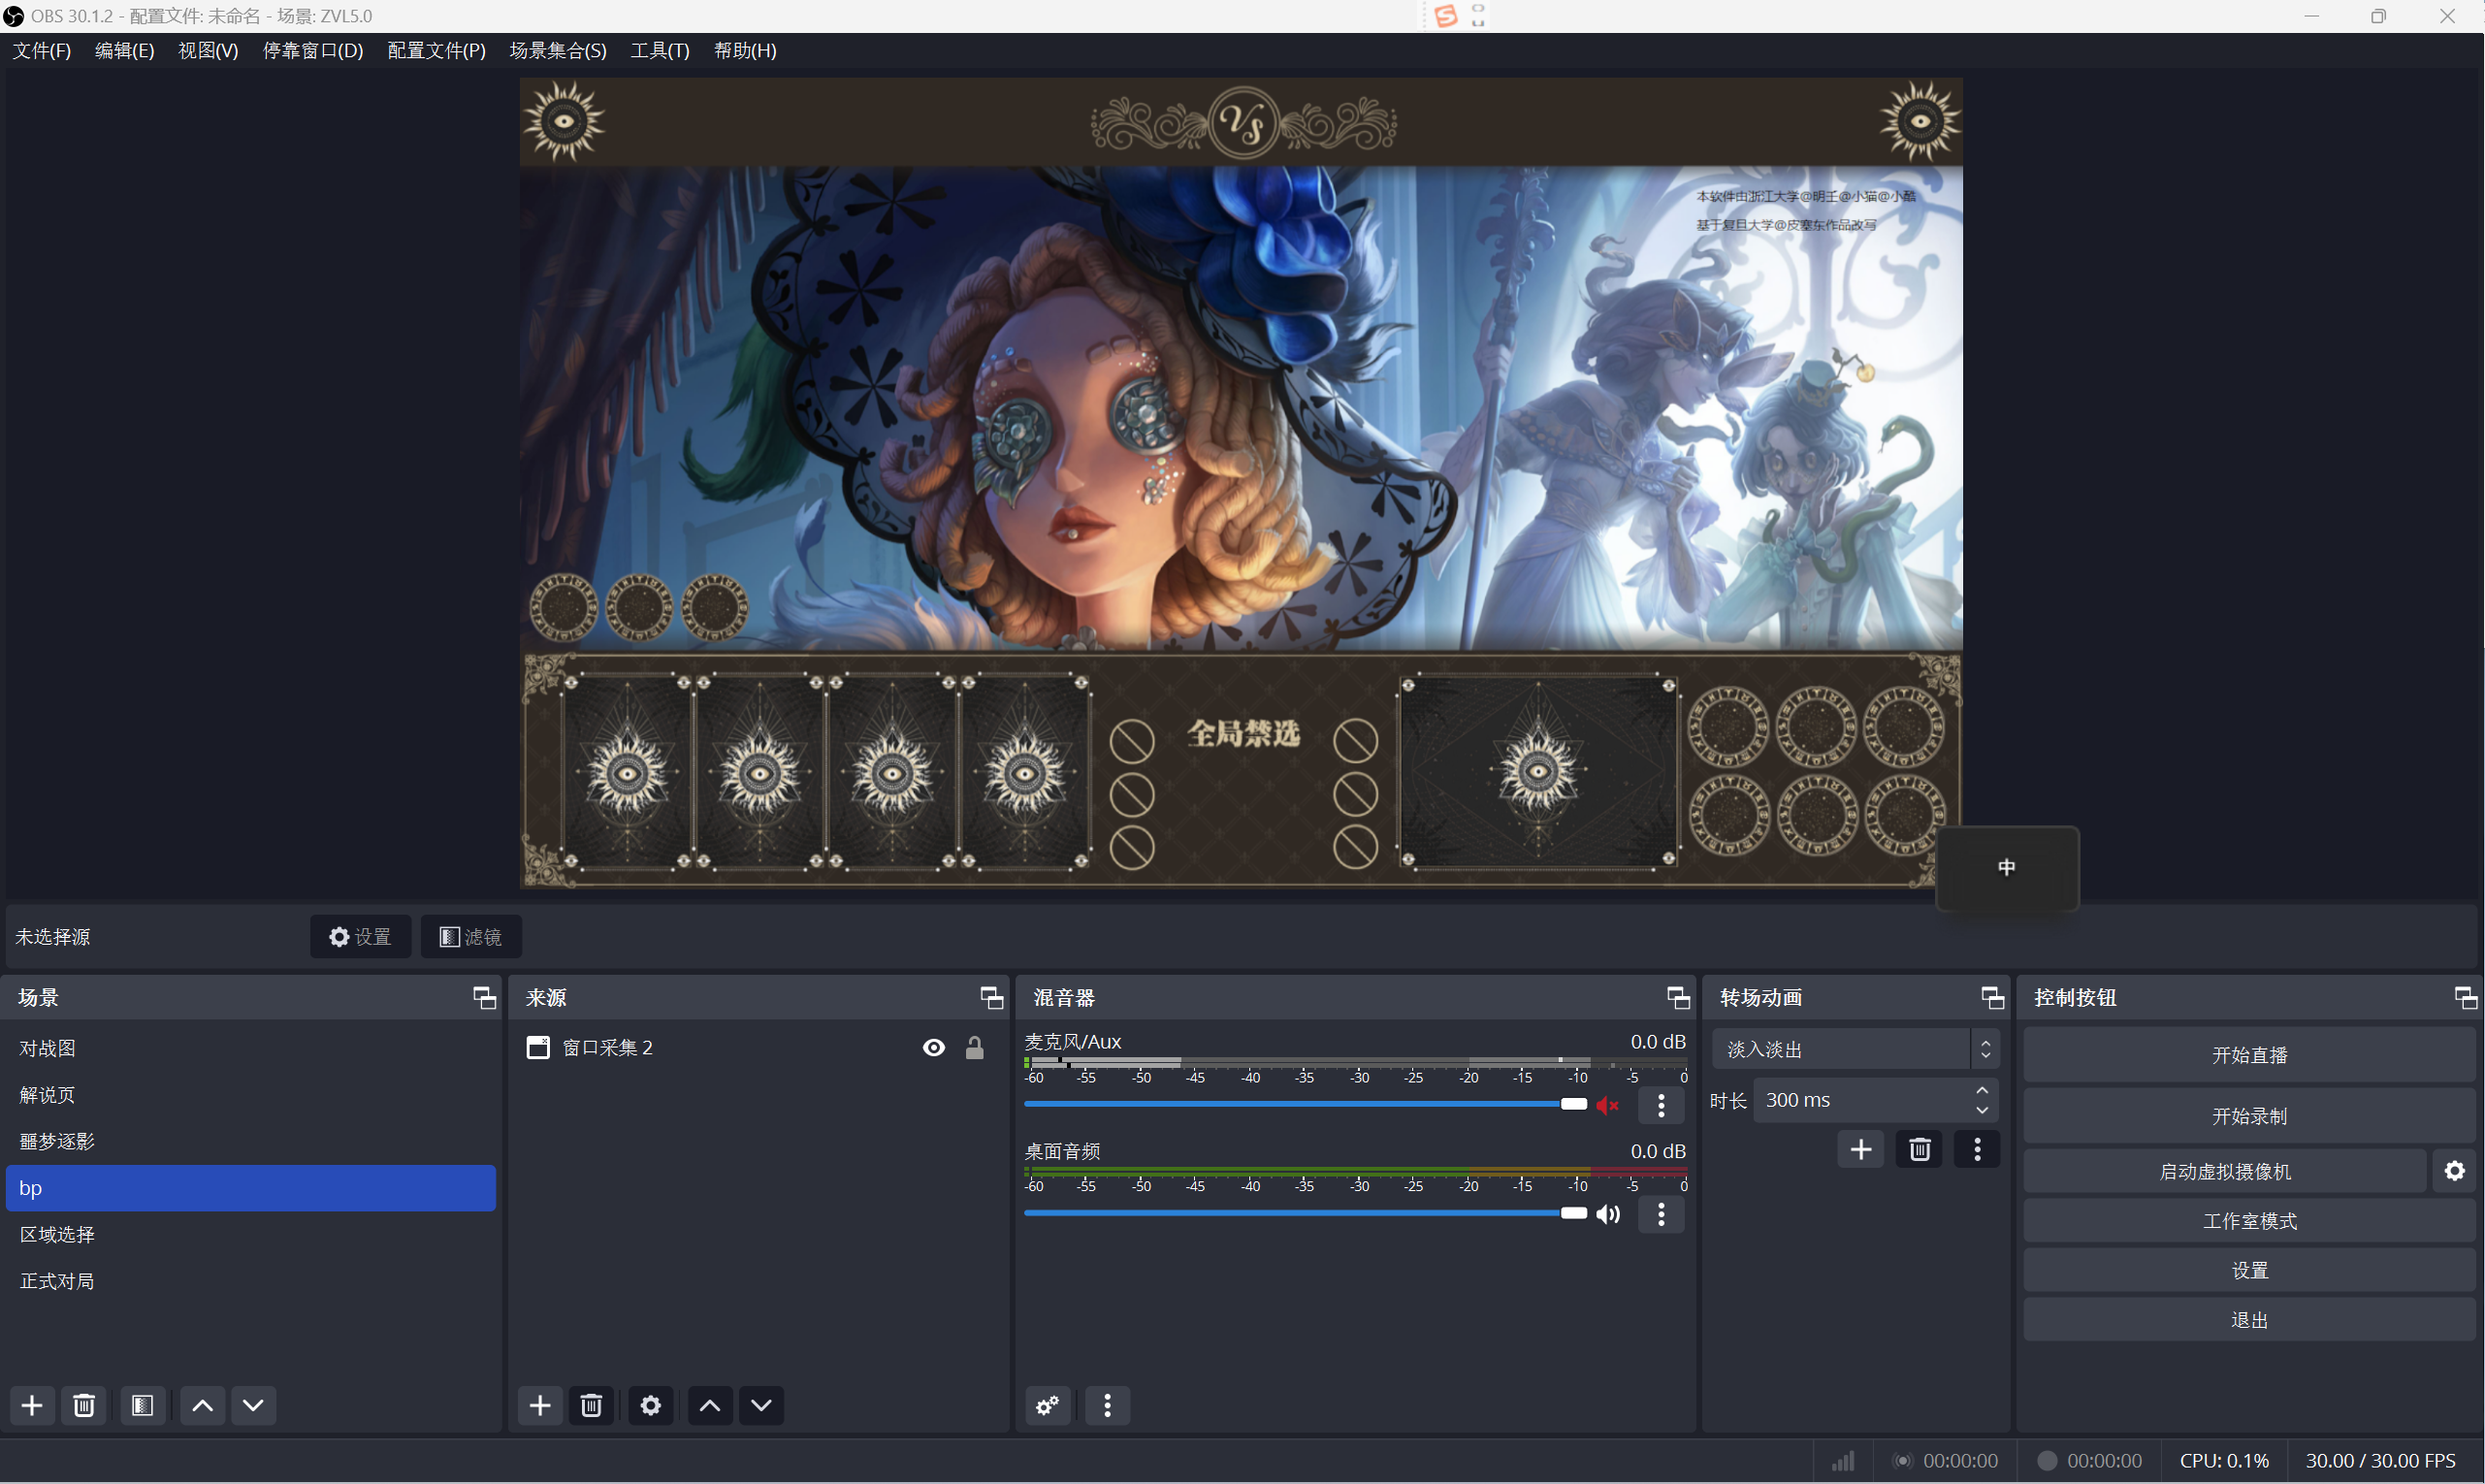Open advanced audio properties gears icon

coord(1048,1405)
